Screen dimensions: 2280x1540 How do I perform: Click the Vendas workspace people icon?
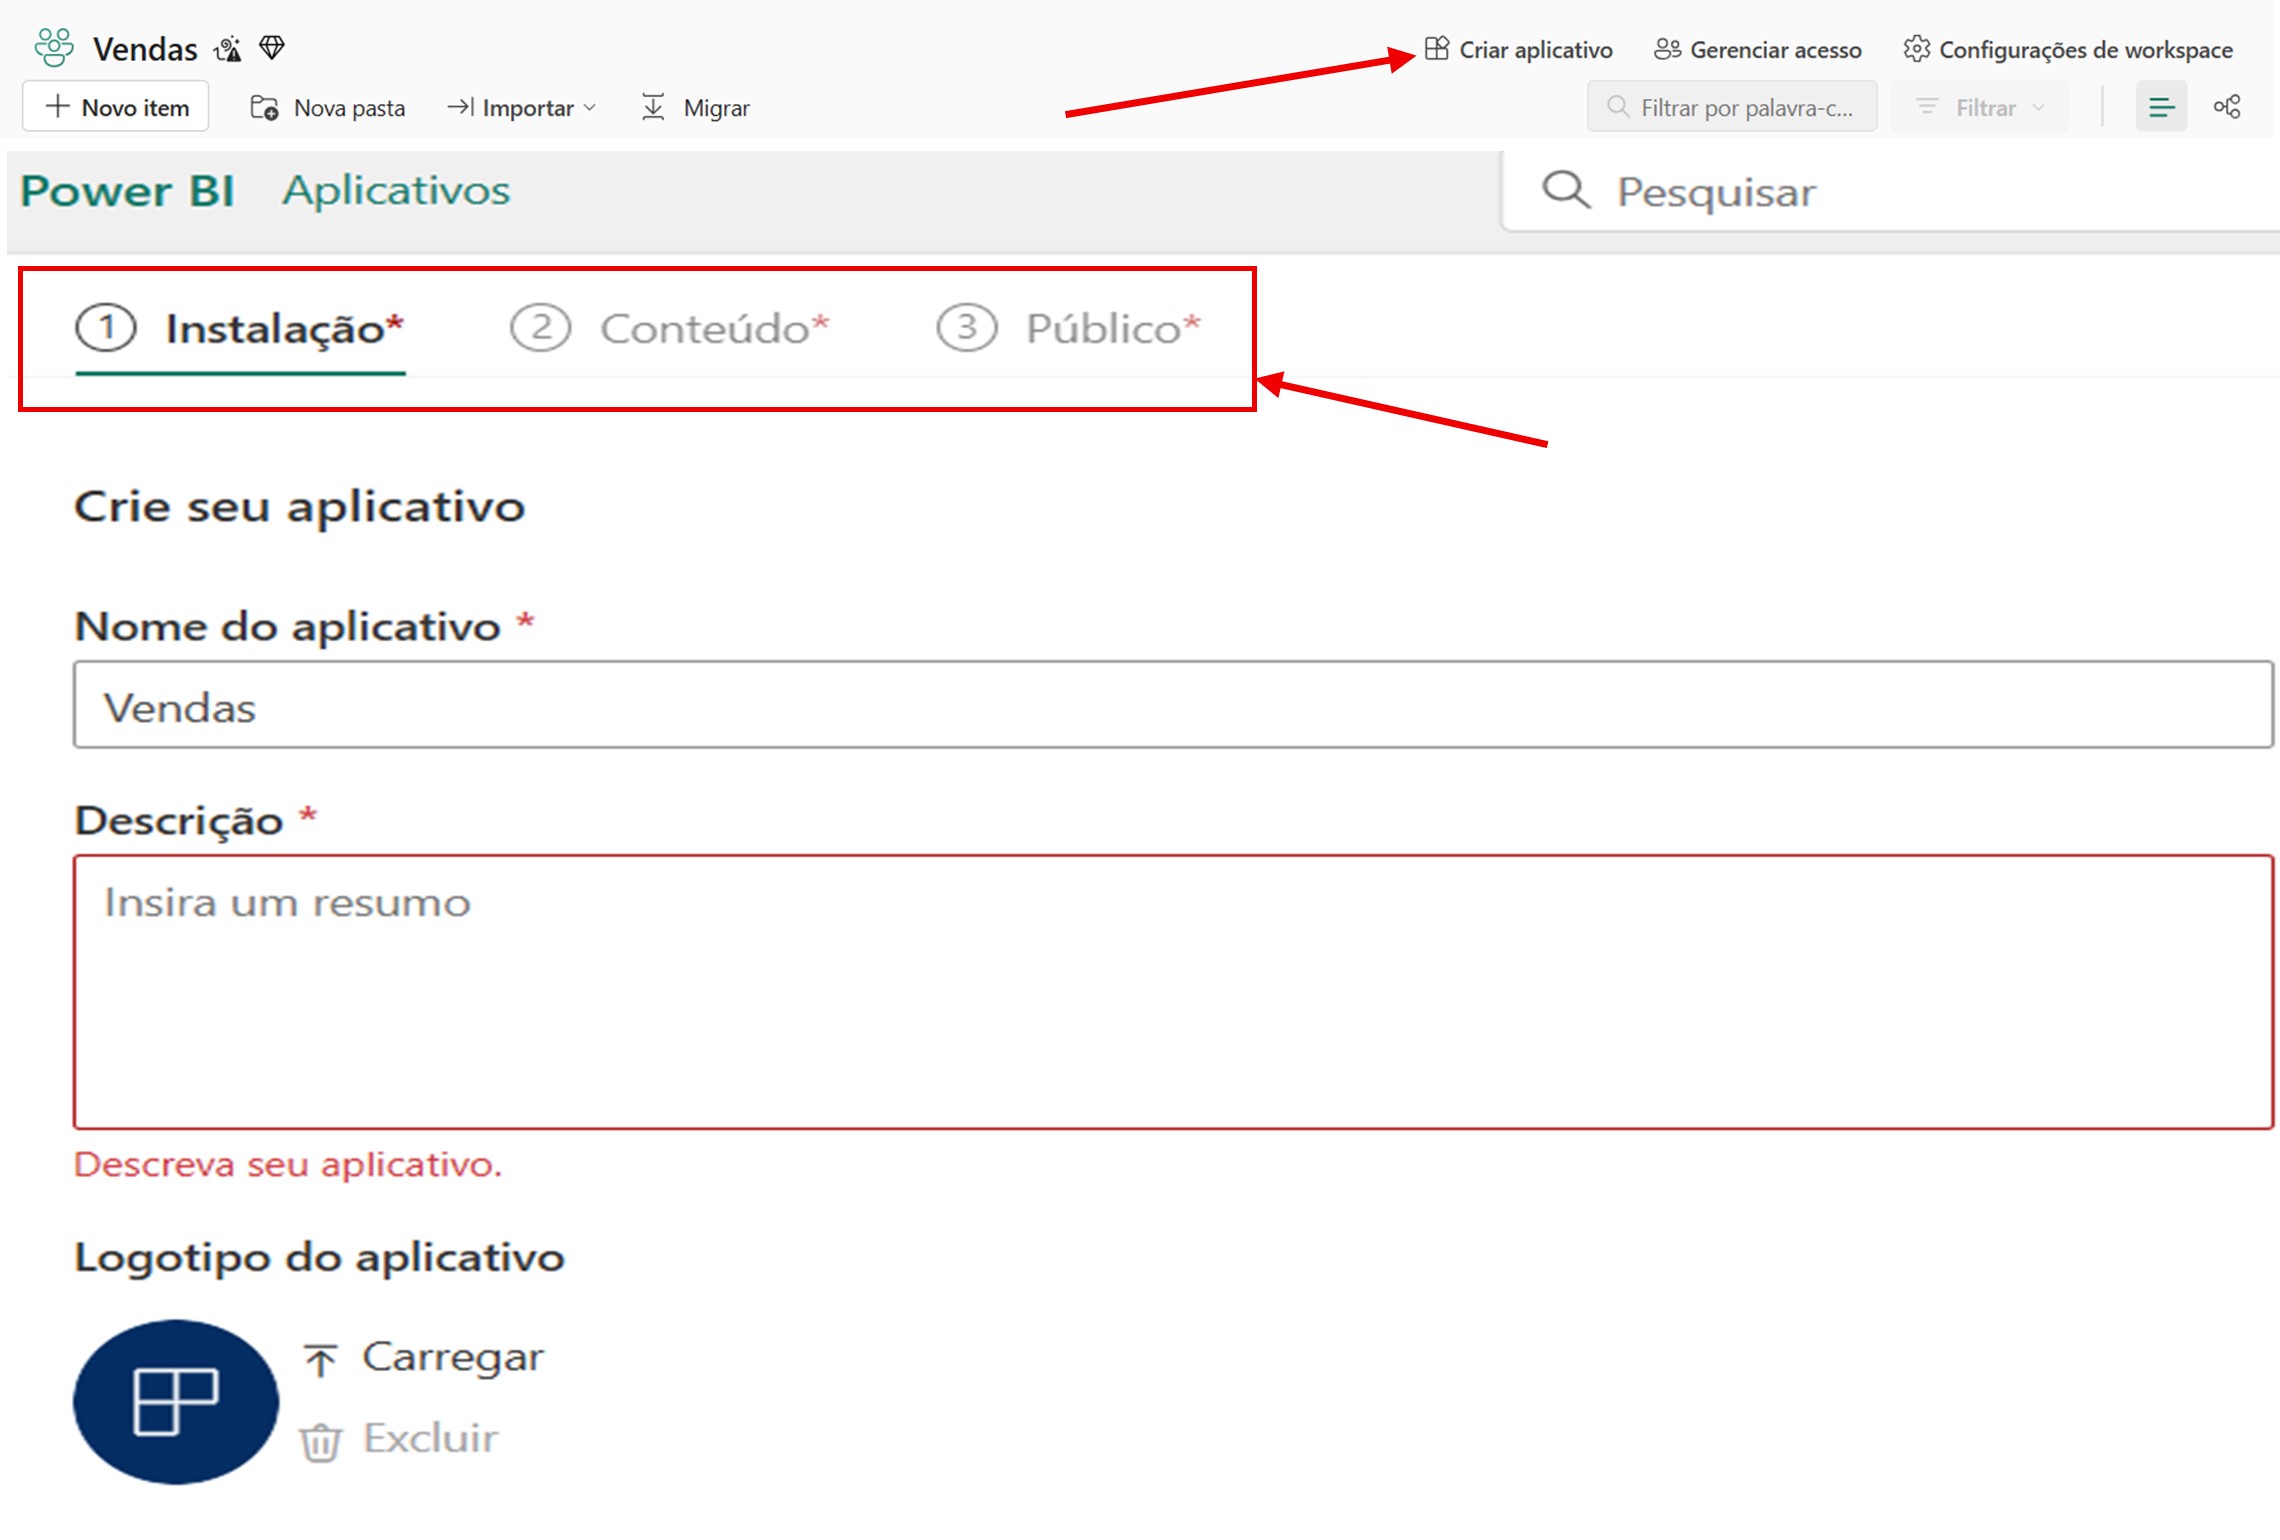tap(54, 47)
